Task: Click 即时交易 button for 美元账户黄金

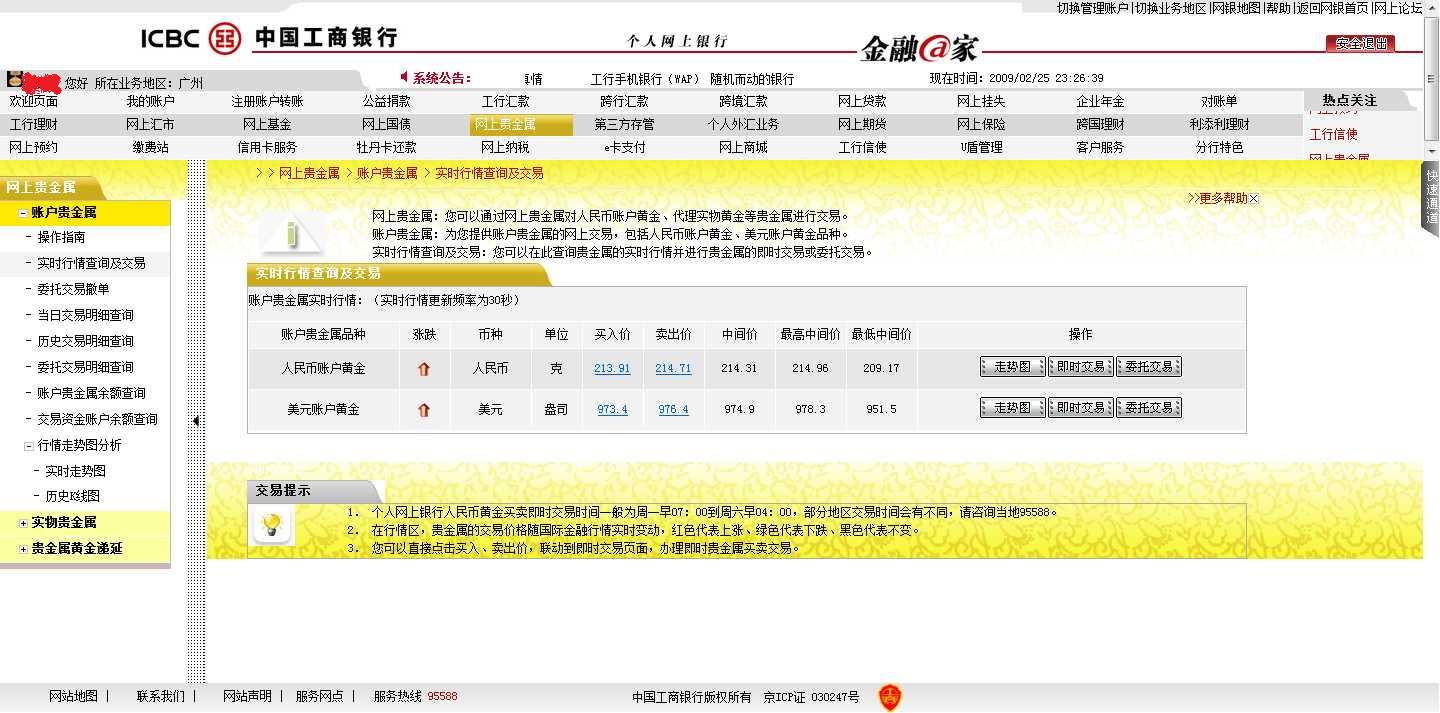Action: click(1080, 408)
